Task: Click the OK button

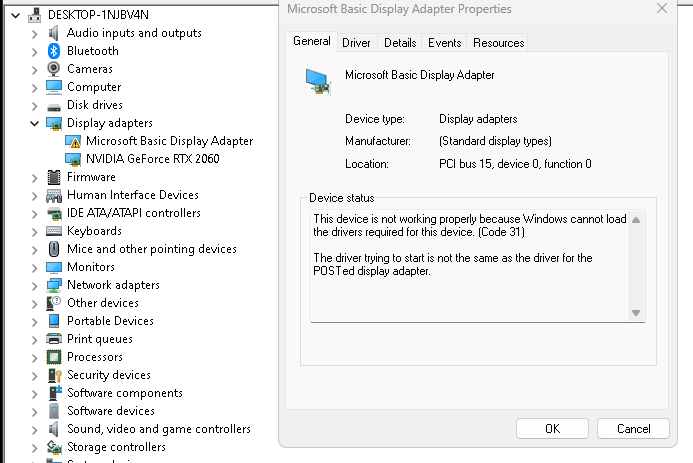Action: click(x=552, y=429)
